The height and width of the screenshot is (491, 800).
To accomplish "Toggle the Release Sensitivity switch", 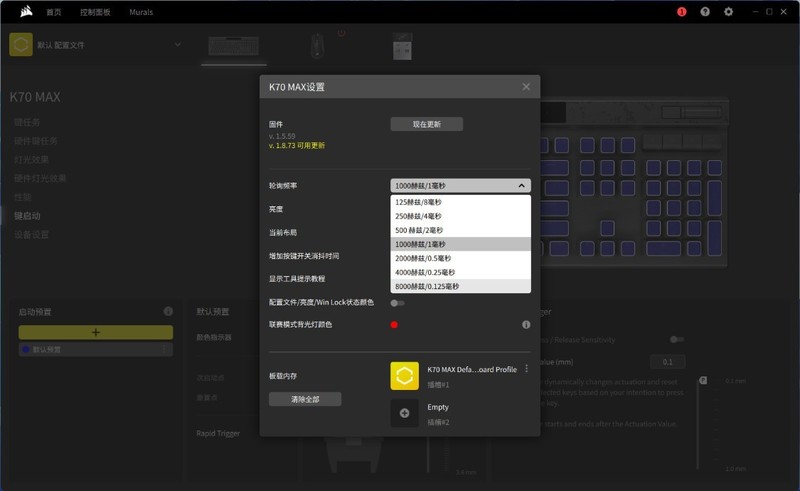I will [677, 339].
